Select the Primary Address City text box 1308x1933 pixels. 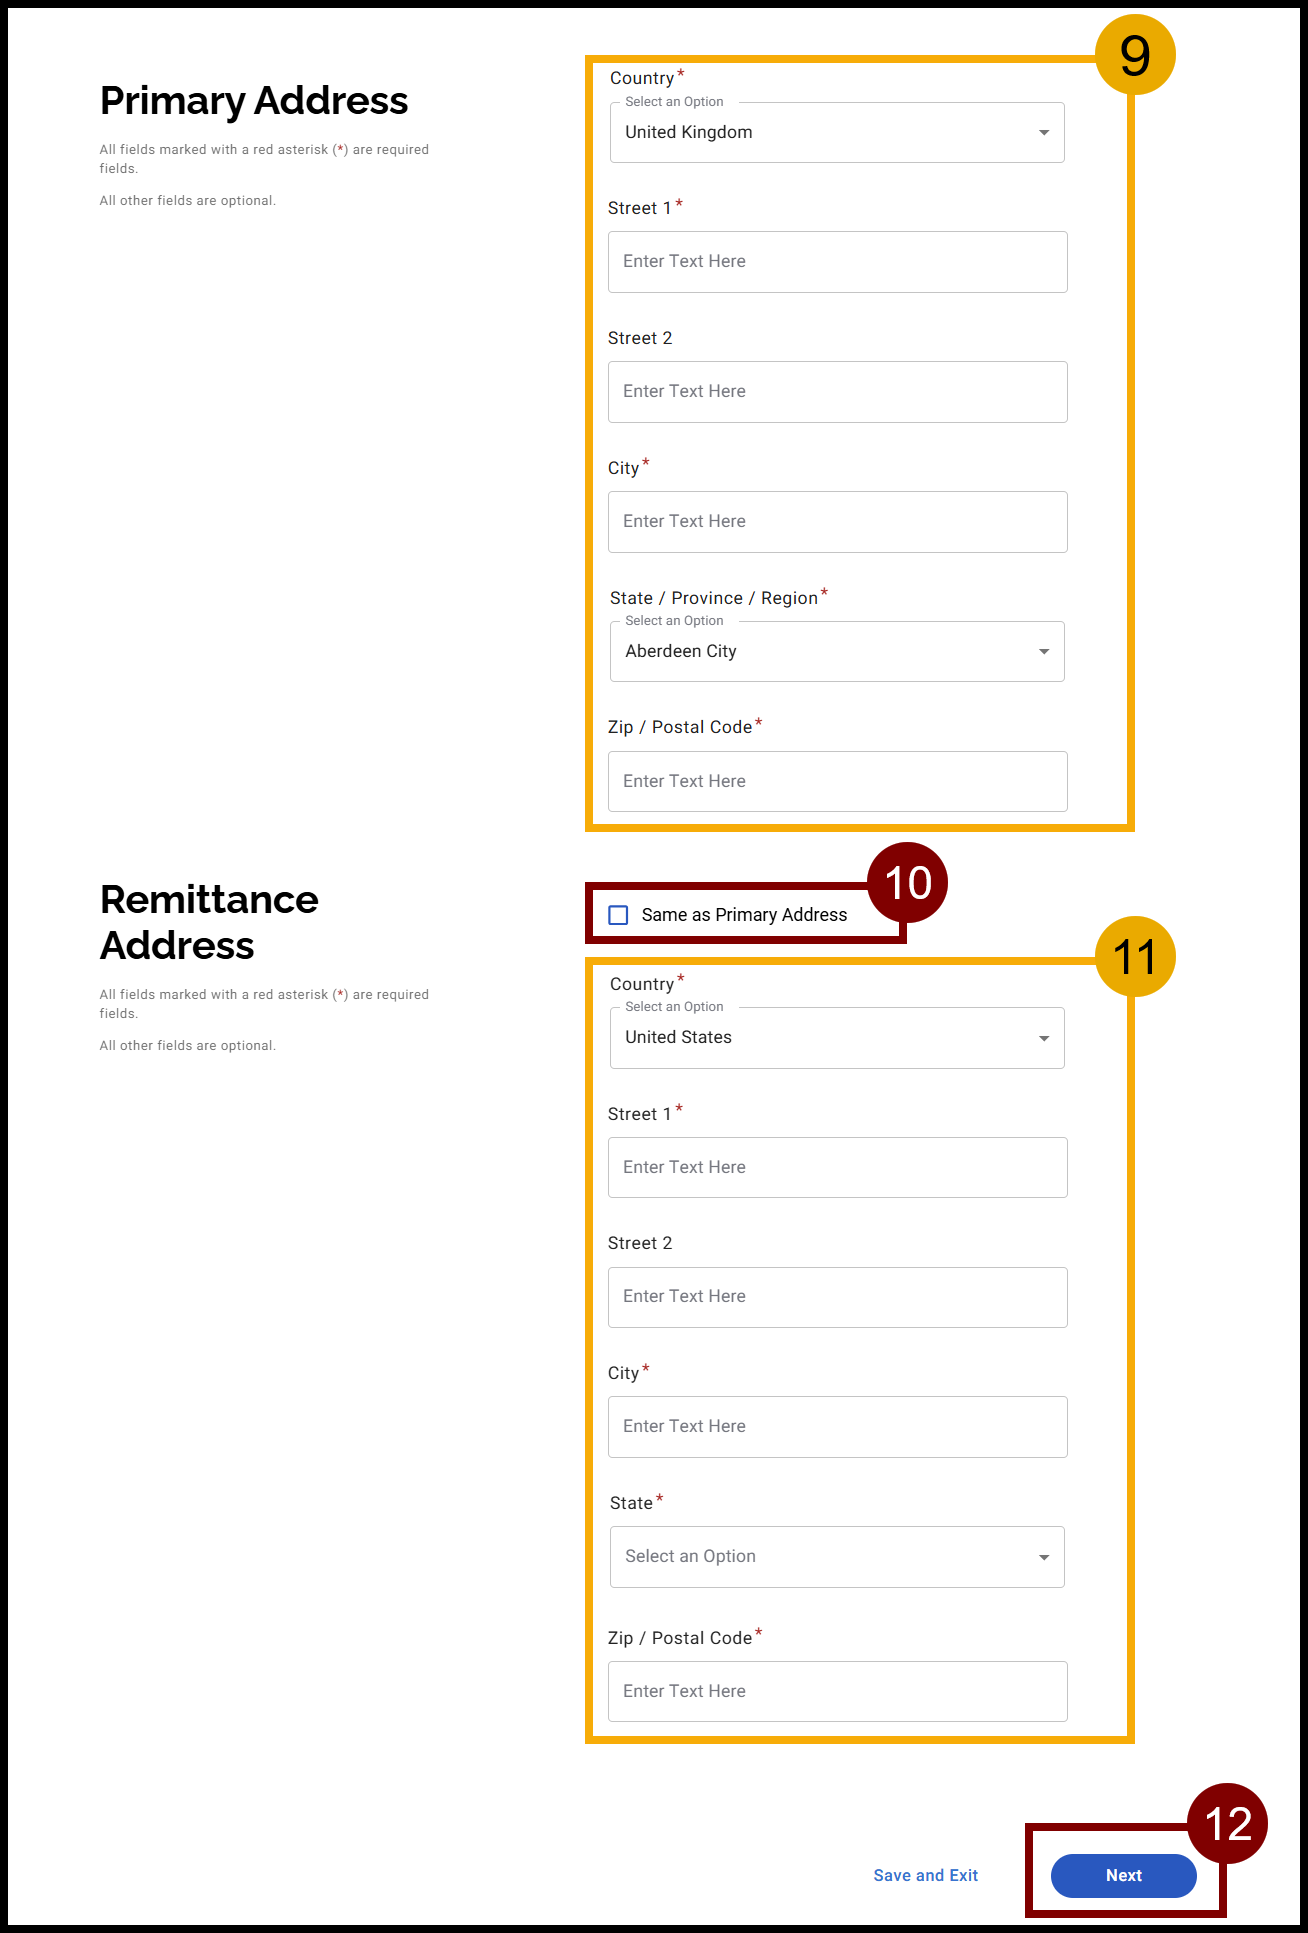[x=836, y=522]
